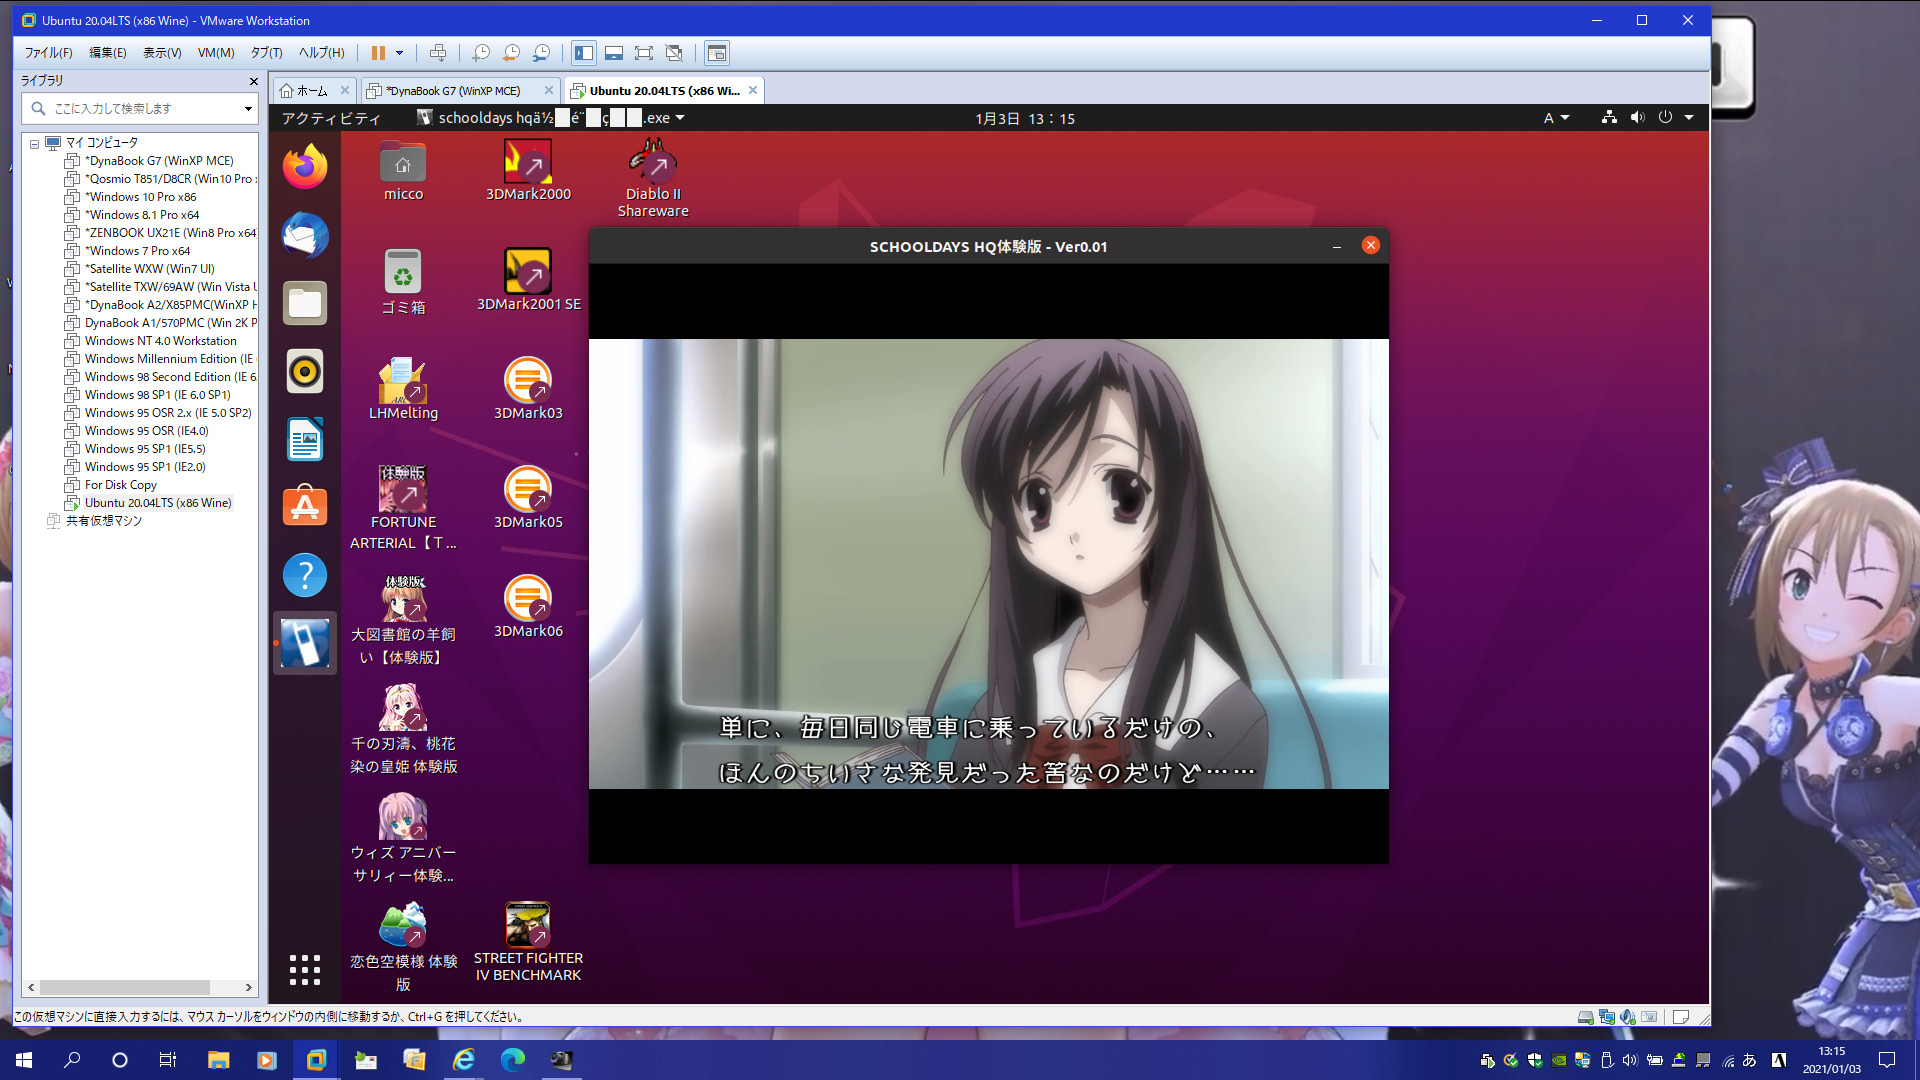
Task: Open Ubuntu Software from the dock
Action: point(305,507)
